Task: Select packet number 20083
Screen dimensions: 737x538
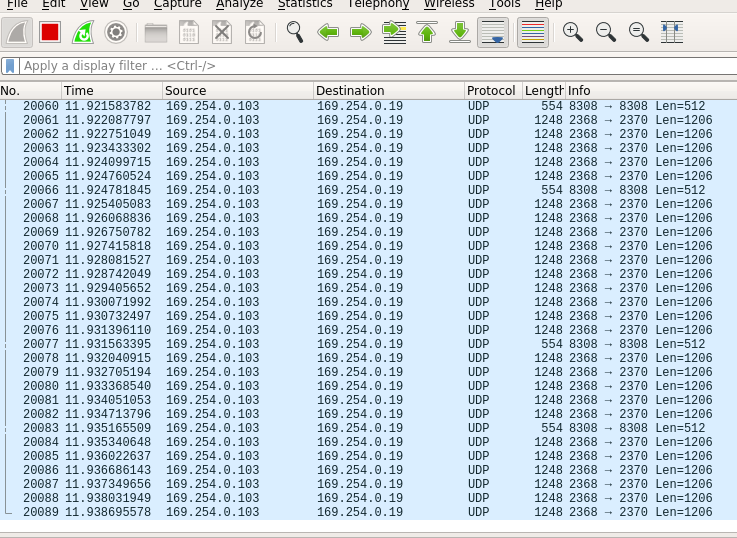Action: [368, 428]
